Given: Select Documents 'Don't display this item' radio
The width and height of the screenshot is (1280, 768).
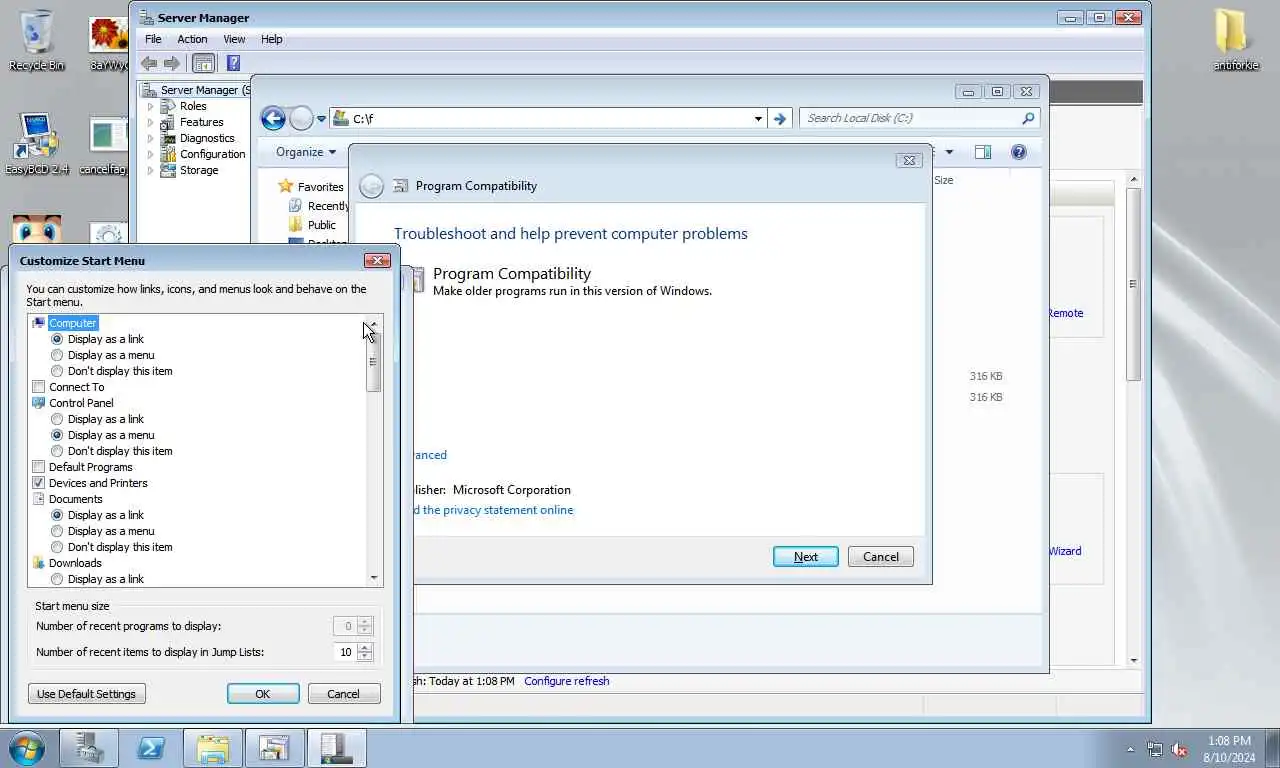Looking at the screenshot, I should [57, 547].
